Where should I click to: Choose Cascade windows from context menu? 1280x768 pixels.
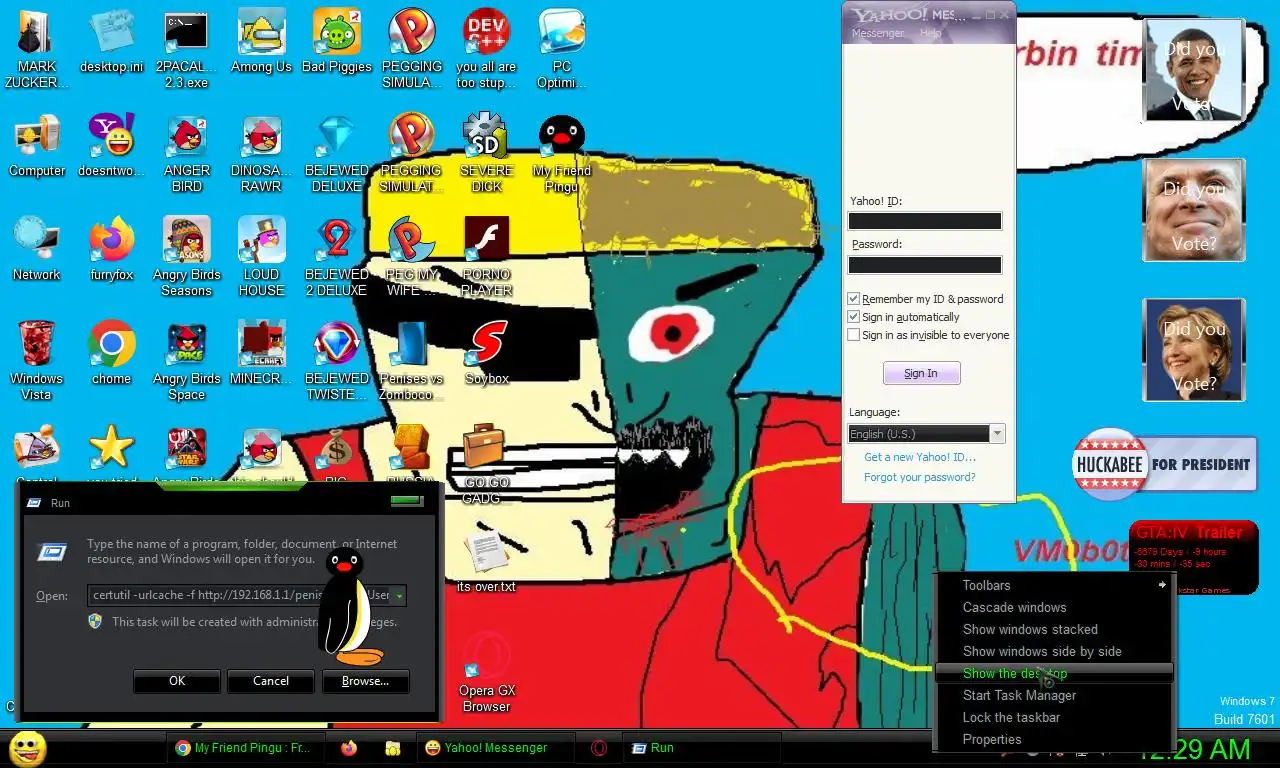(1054, 608)
